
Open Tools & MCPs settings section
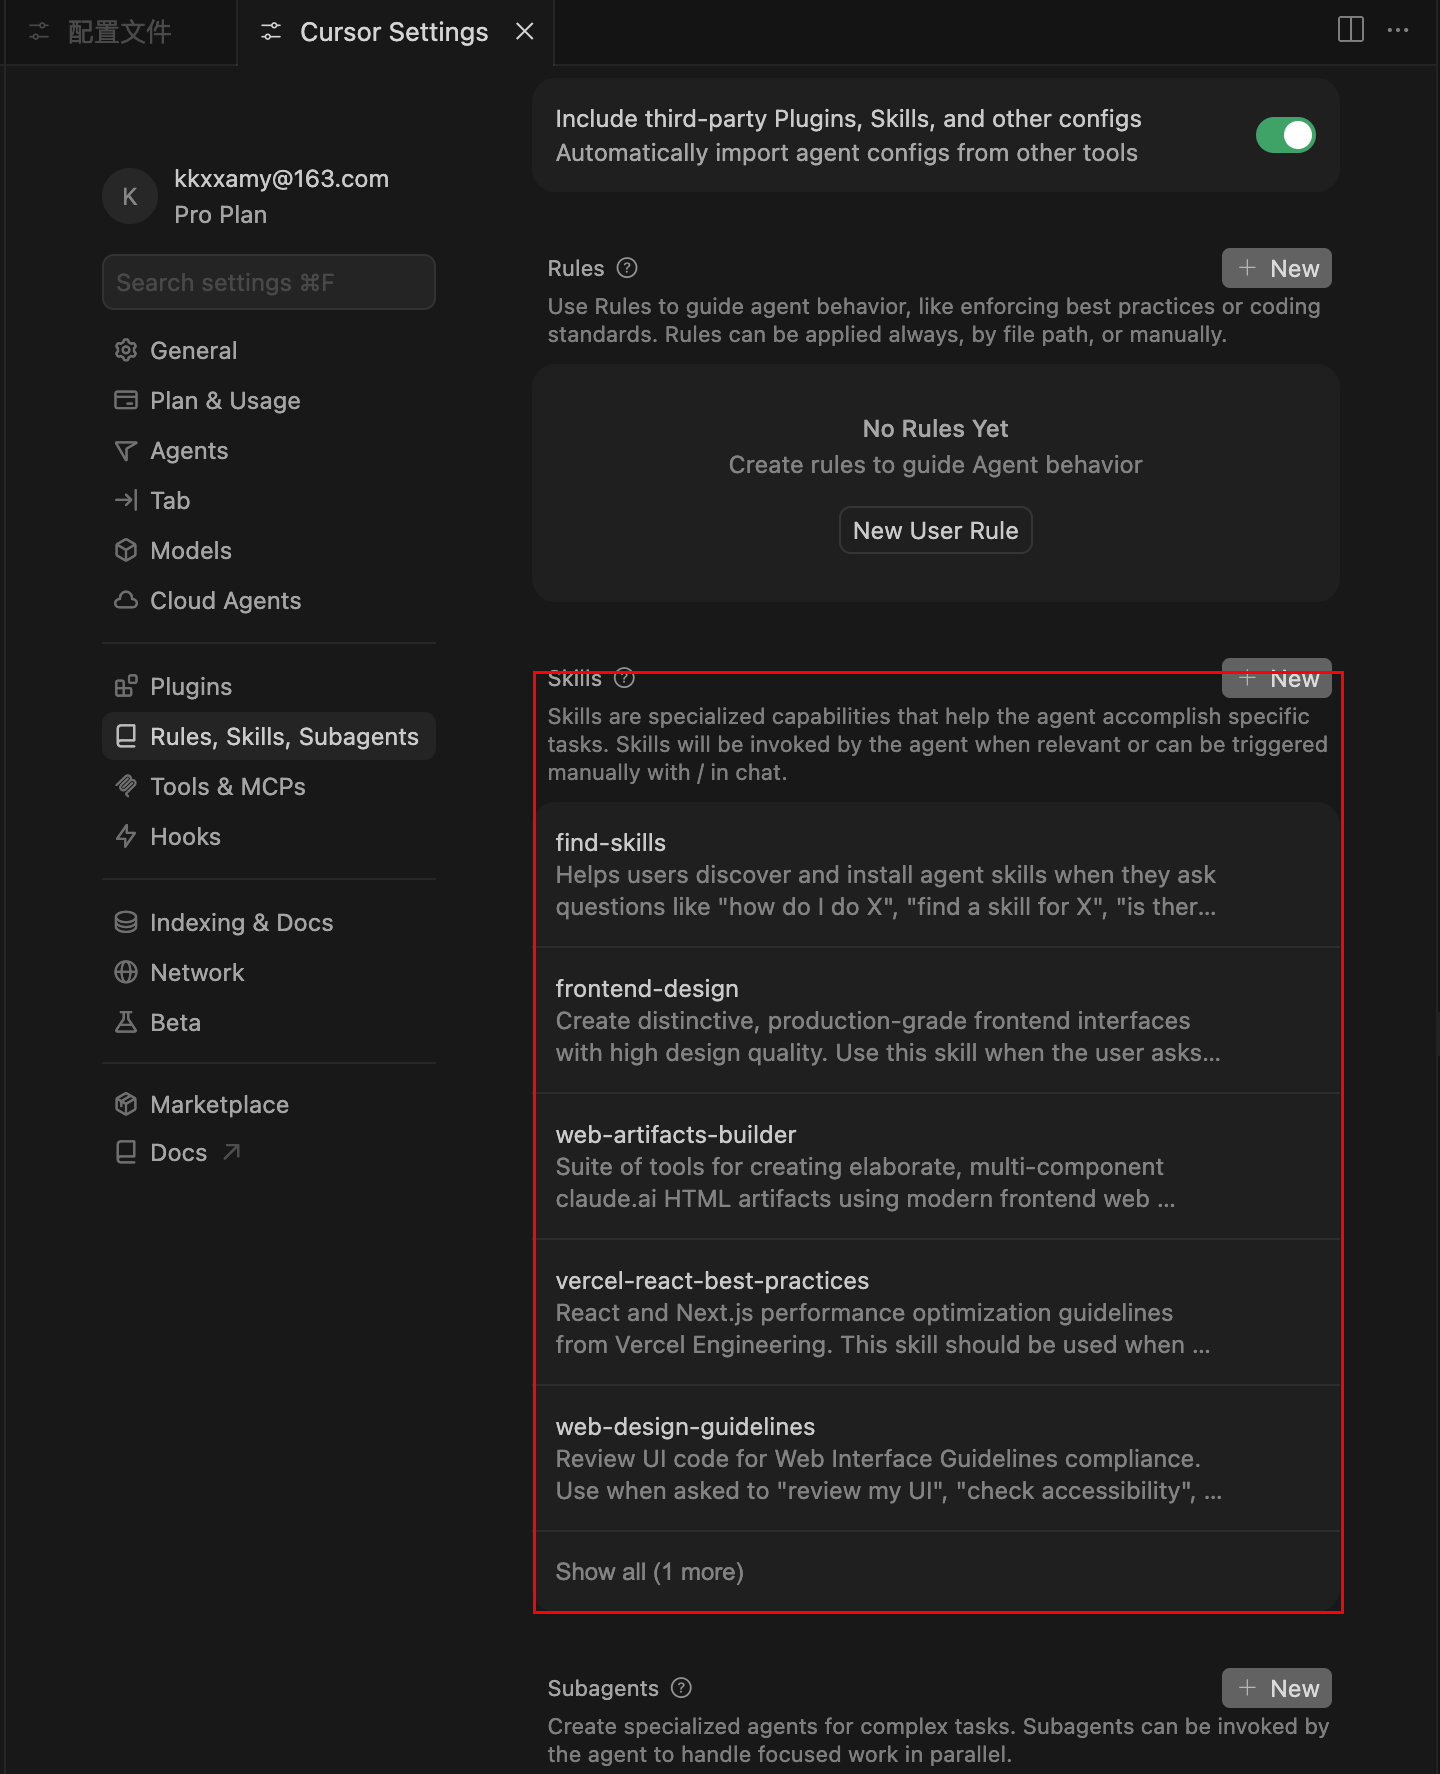click(269, 787)
